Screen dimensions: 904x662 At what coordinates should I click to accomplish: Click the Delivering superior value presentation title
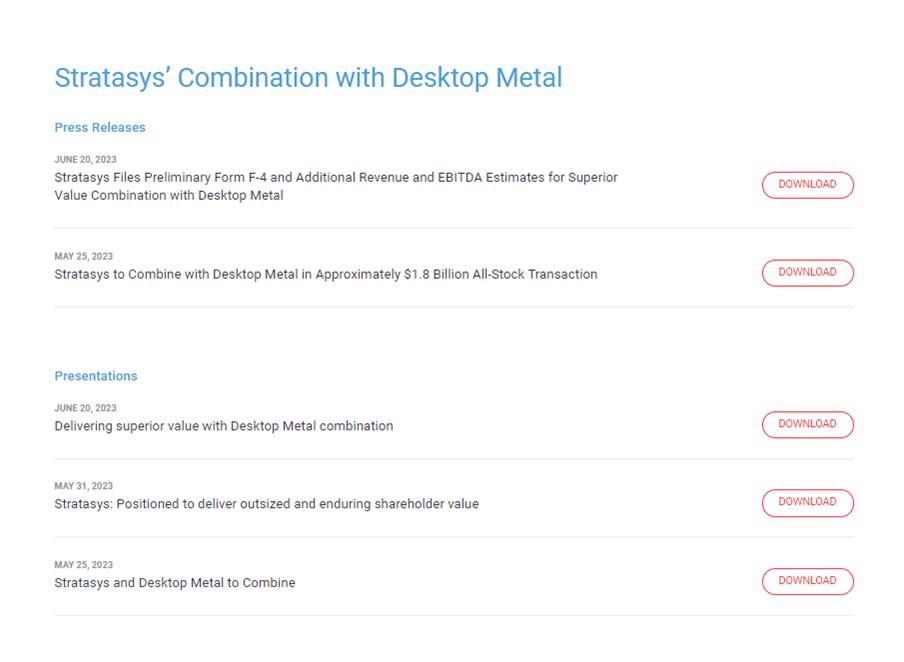[223, 426]
